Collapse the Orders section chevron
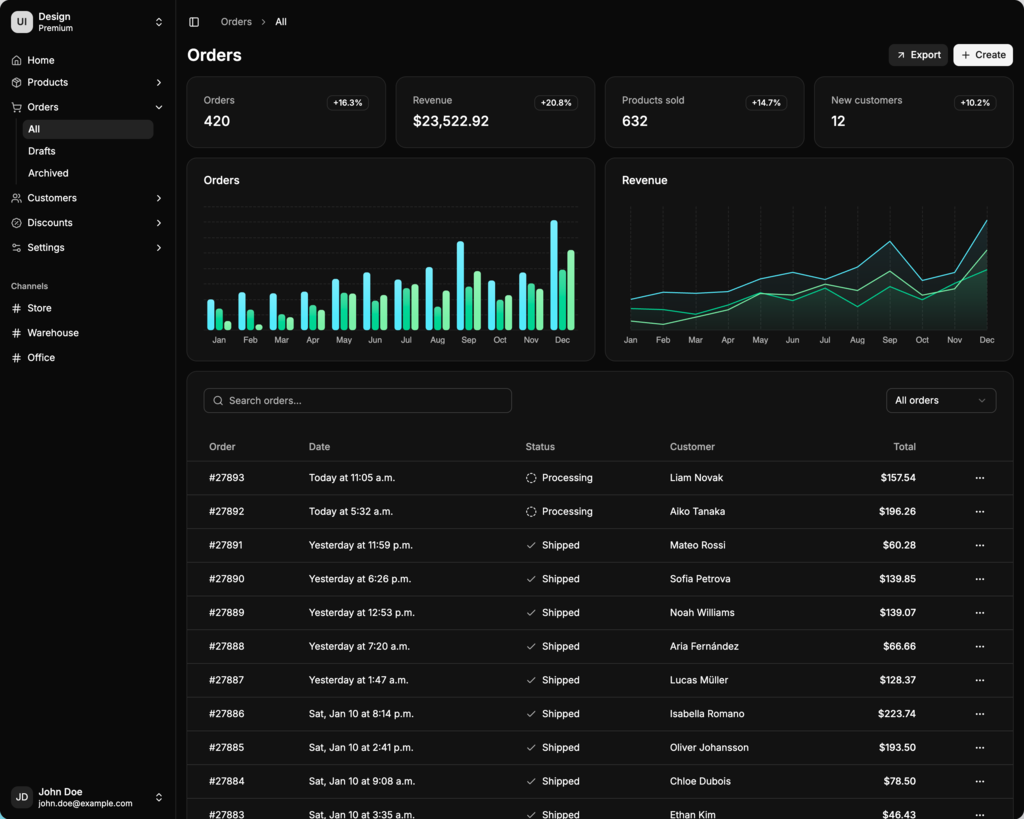1024x819 pixels. click(159, 107)
